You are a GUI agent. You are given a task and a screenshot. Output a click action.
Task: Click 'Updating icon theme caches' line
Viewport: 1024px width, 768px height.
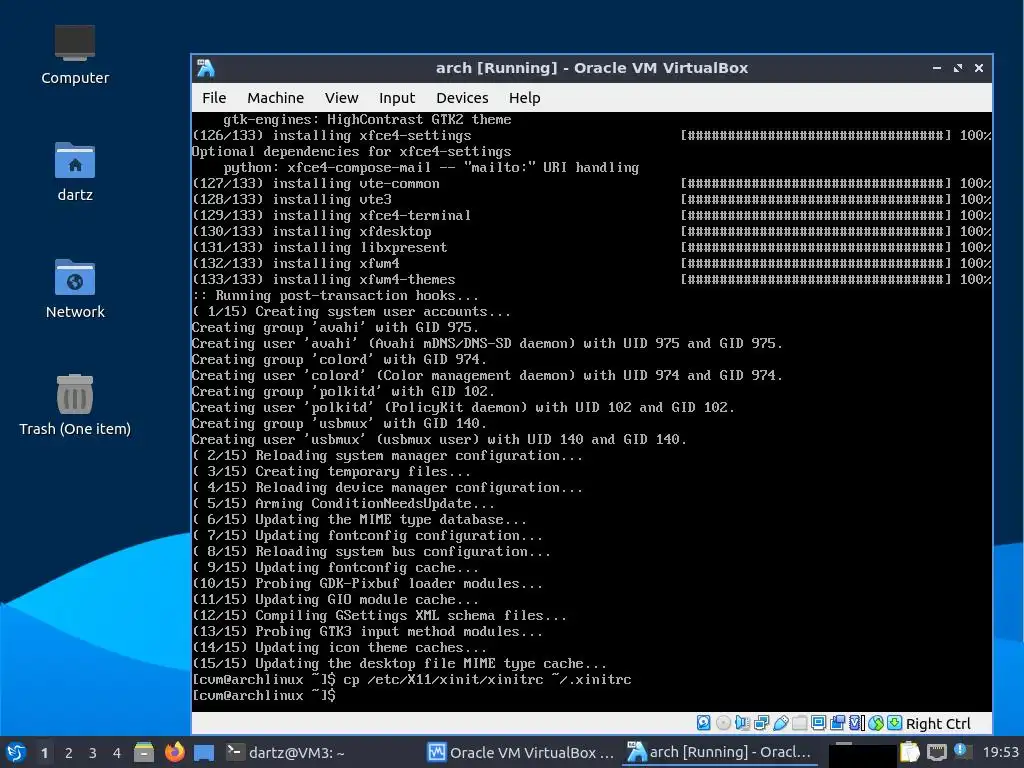339,647
